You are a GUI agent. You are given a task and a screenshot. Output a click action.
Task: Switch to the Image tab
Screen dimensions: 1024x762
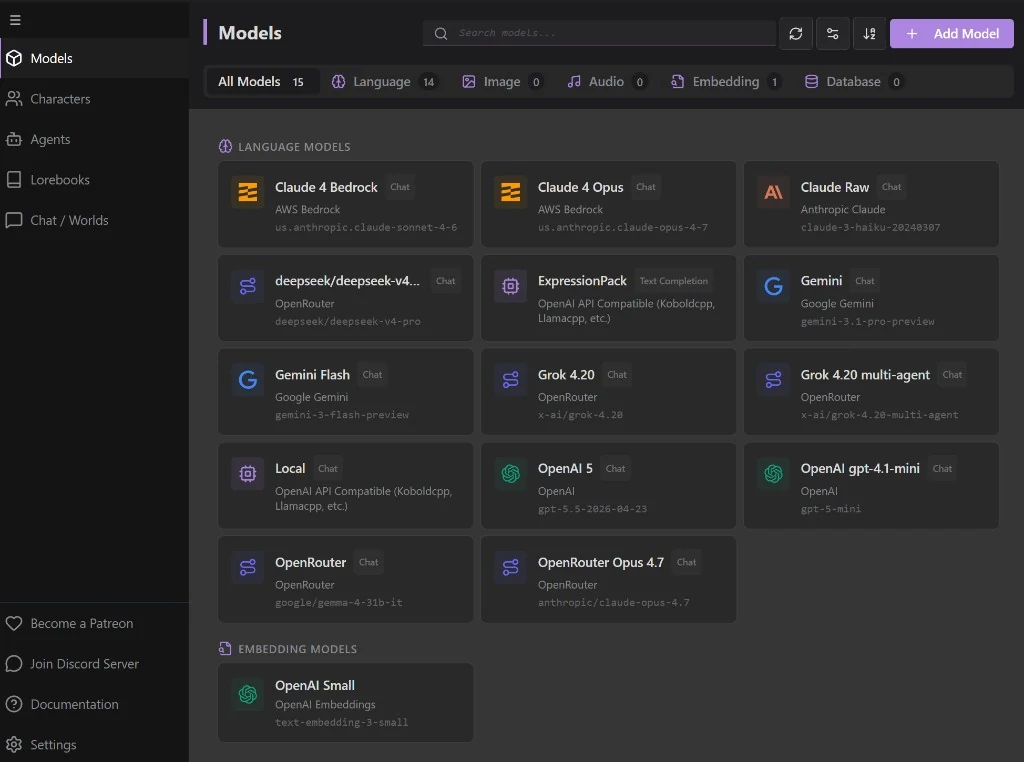[502, 82]
